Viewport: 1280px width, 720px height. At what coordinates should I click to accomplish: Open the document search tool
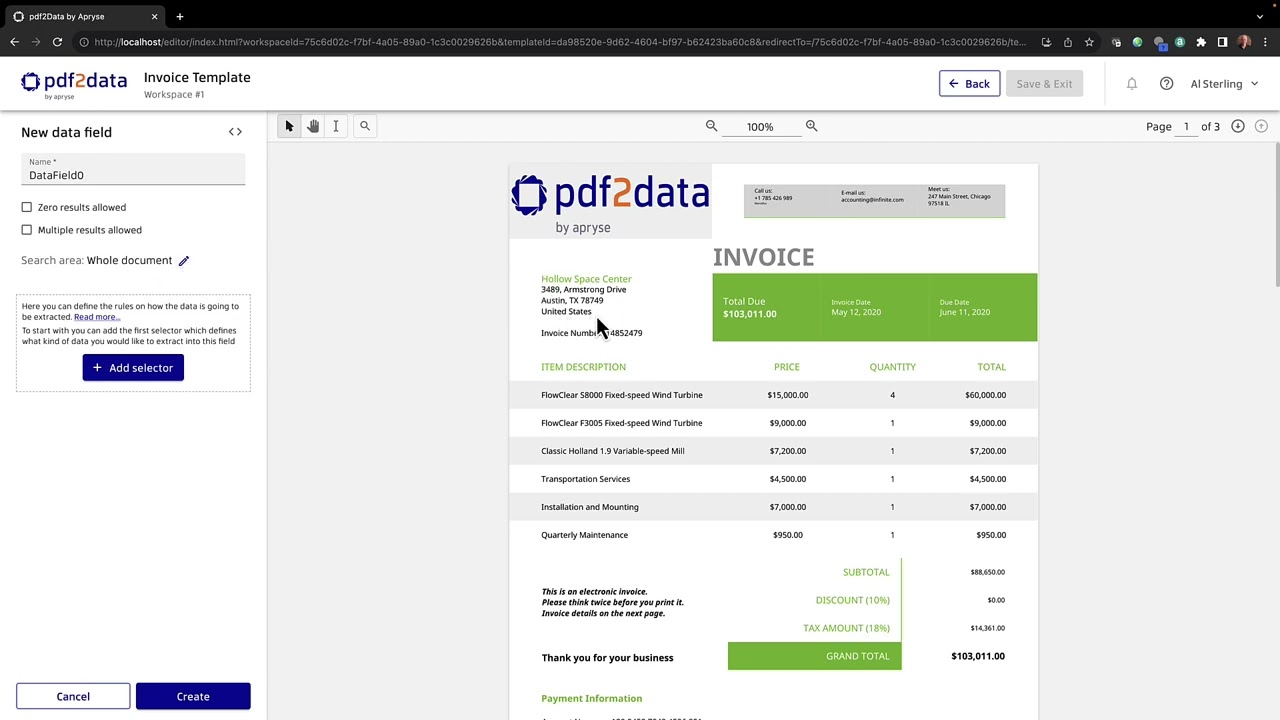[x=365, y=126]
